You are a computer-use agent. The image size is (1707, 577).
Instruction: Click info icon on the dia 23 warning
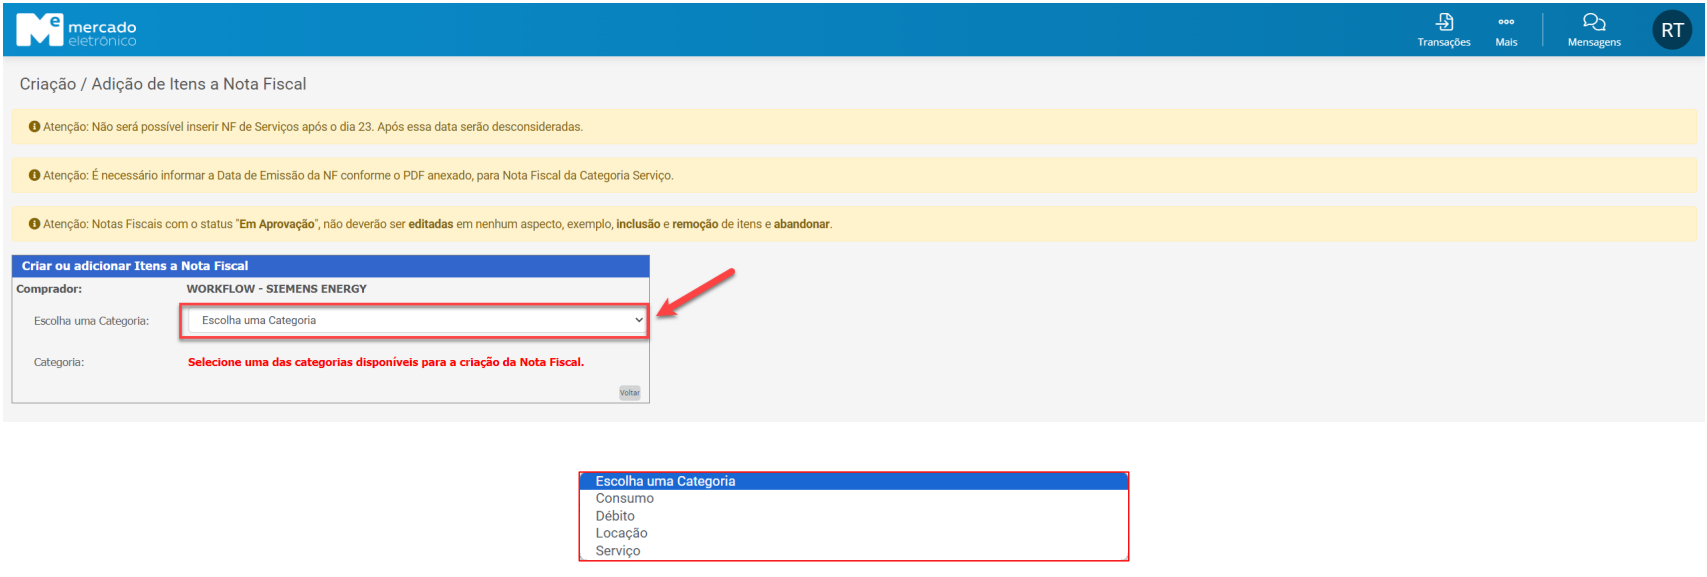34,127
